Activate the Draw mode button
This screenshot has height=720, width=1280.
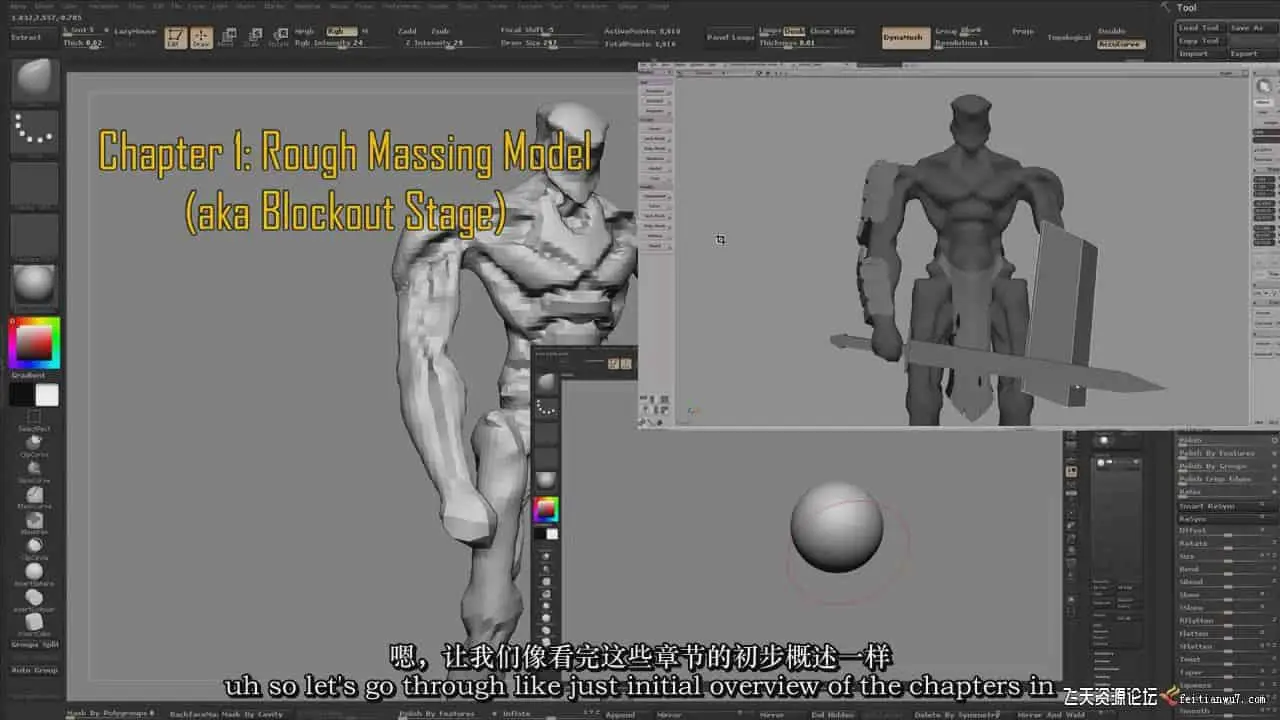tap(201, 38)
